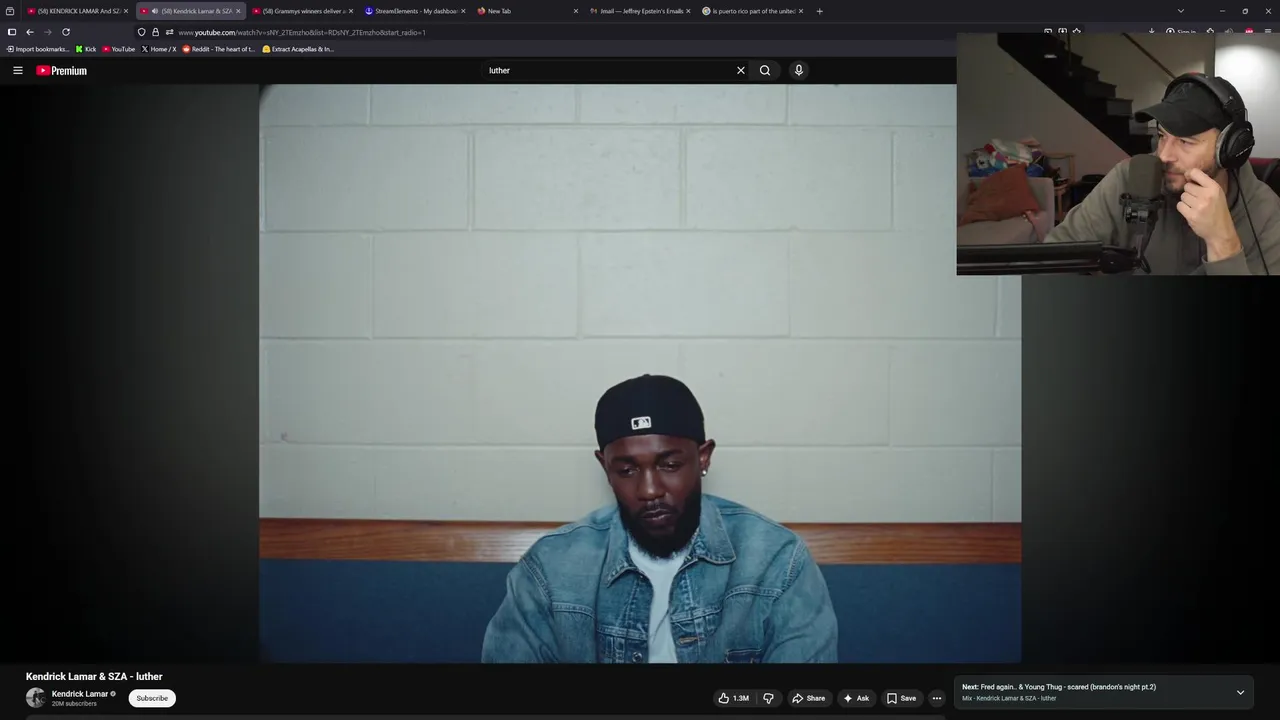Reload the page with refresh icon

tap(66, 32)
